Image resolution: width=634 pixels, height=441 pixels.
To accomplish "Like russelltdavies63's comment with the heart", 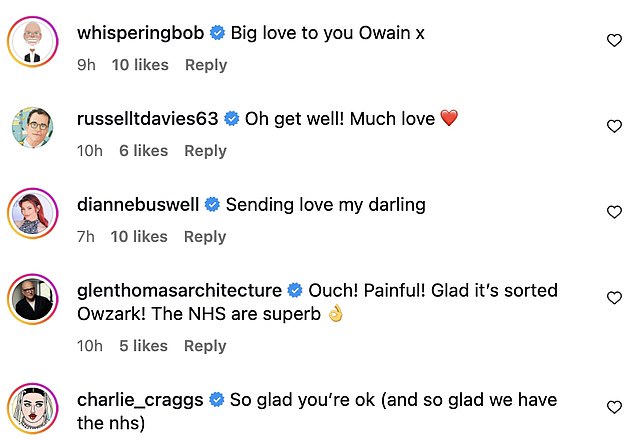I will (x=615, y=127).
